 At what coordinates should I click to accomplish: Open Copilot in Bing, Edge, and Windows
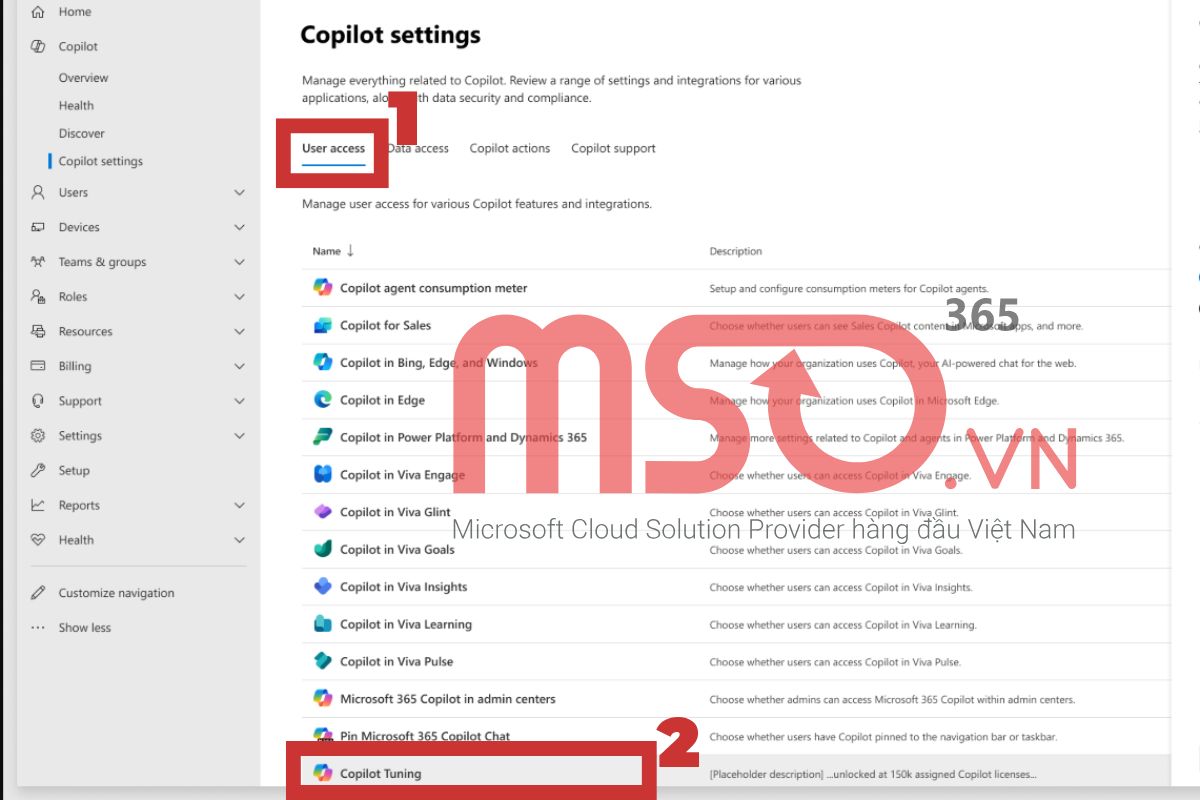pyautogui.click(x=439, y=363)
